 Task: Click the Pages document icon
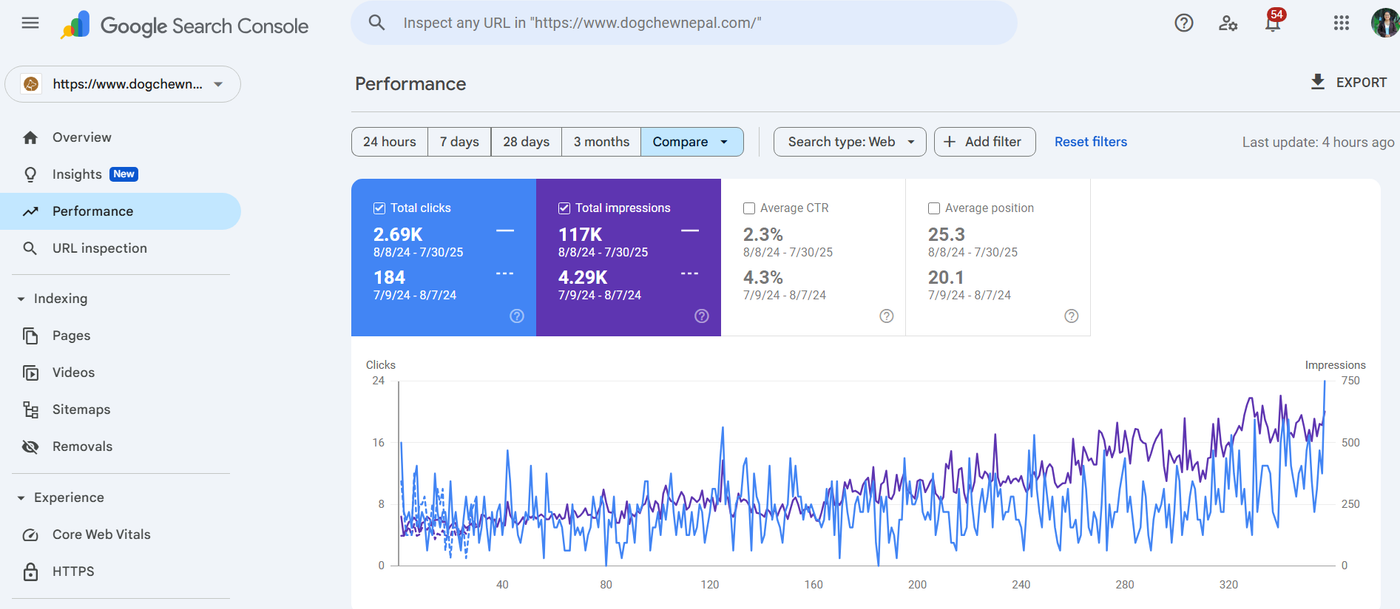coord(31,336)
